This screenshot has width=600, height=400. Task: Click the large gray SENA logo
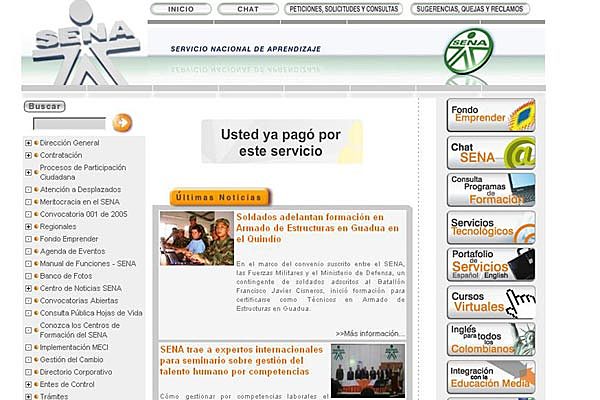(86, 44)
